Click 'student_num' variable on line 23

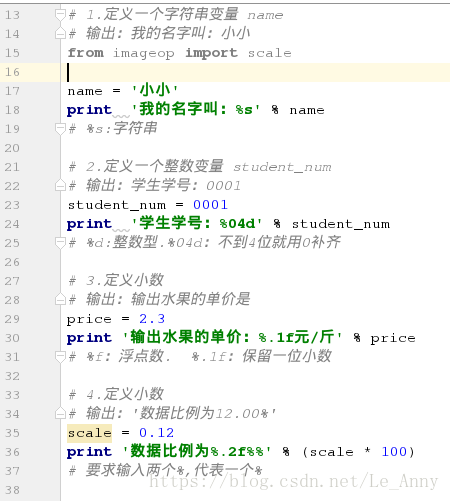pyautogui.click(x=117, y=205)
